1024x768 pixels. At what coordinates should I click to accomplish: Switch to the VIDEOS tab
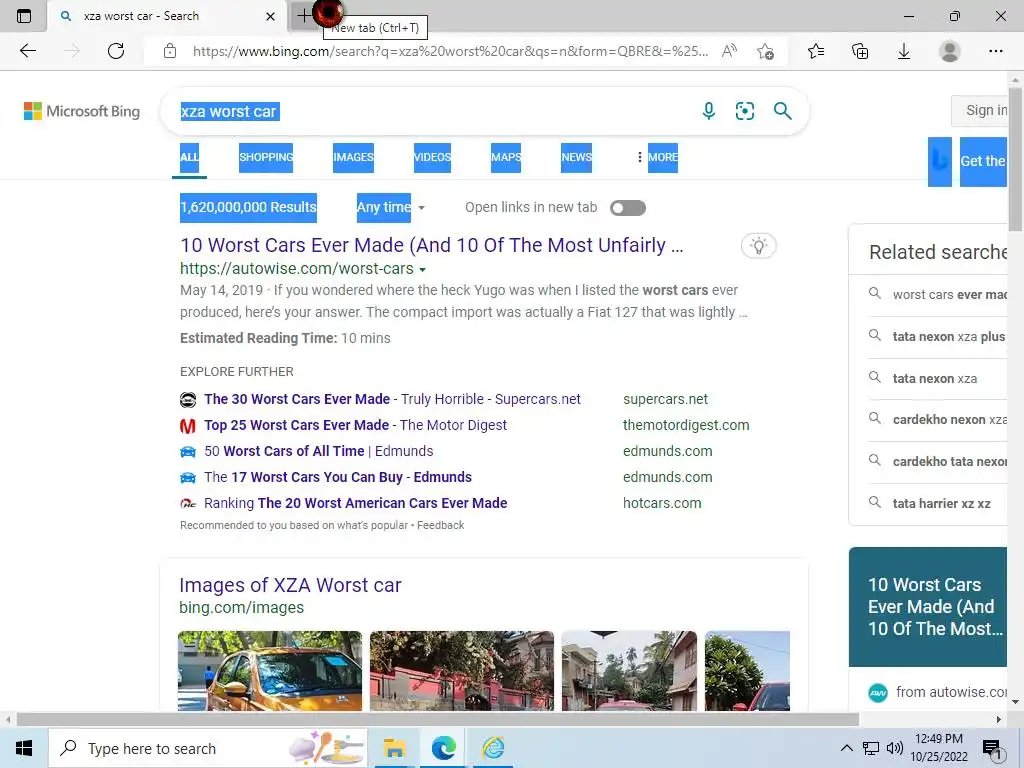(432, 157)
